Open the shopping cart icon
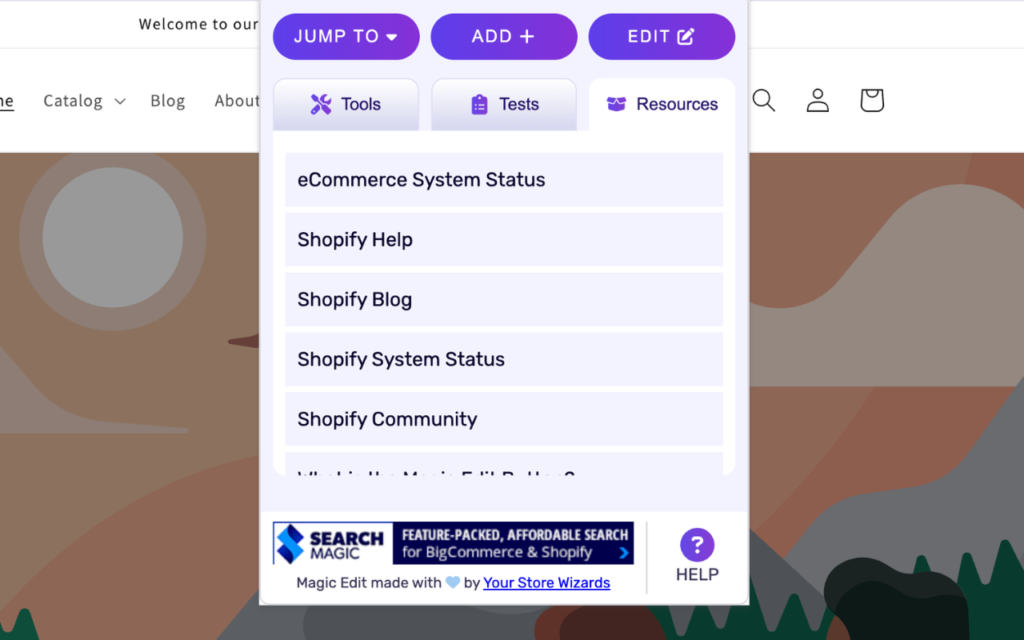The image size is (1024, 640). pos(871,100)
